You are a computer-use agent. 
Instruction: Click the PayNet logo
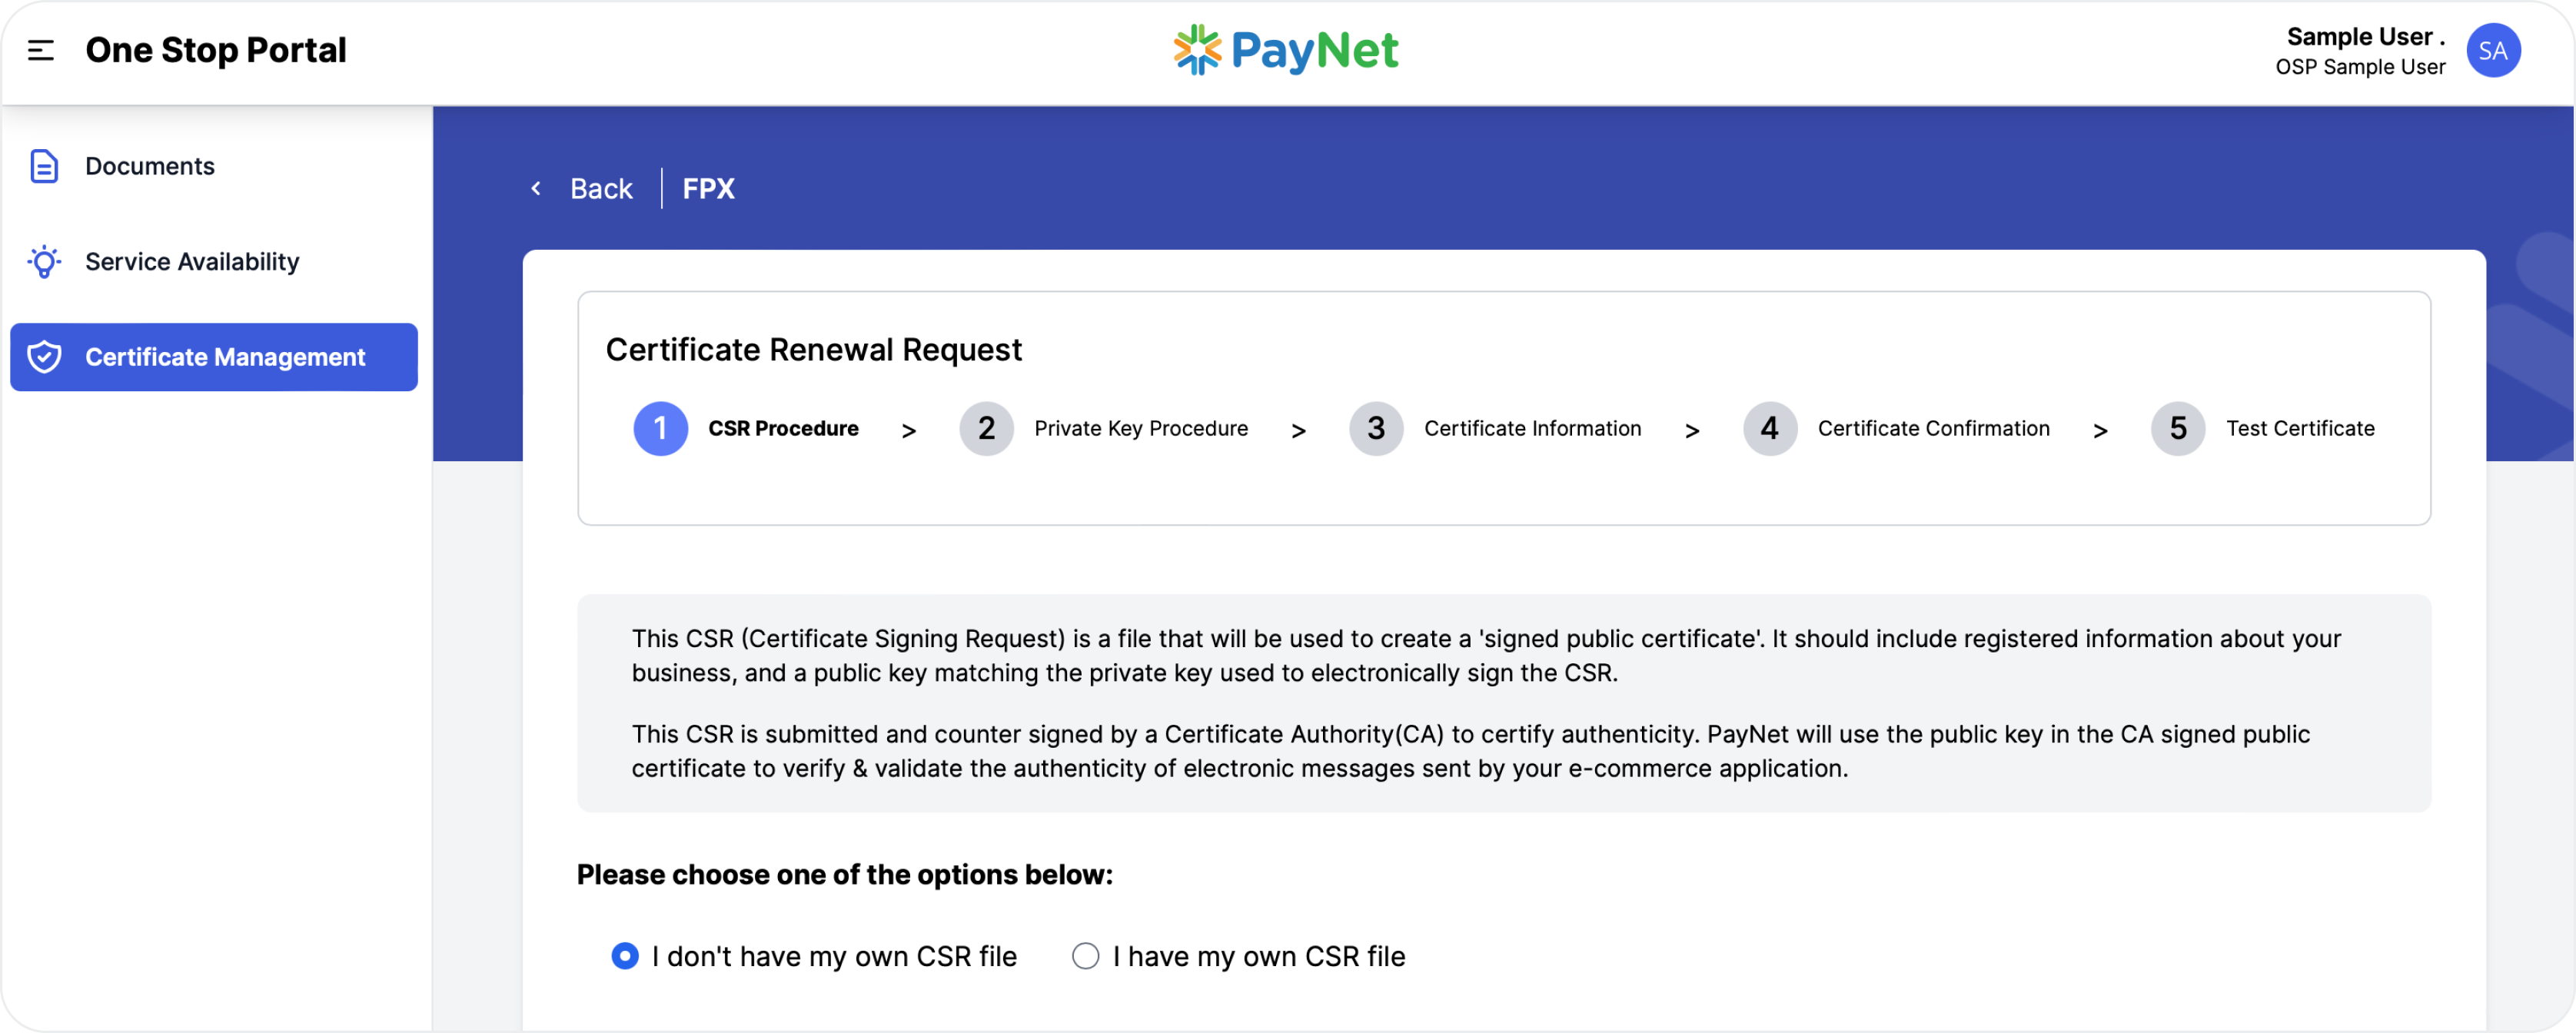pos(1286,50)
